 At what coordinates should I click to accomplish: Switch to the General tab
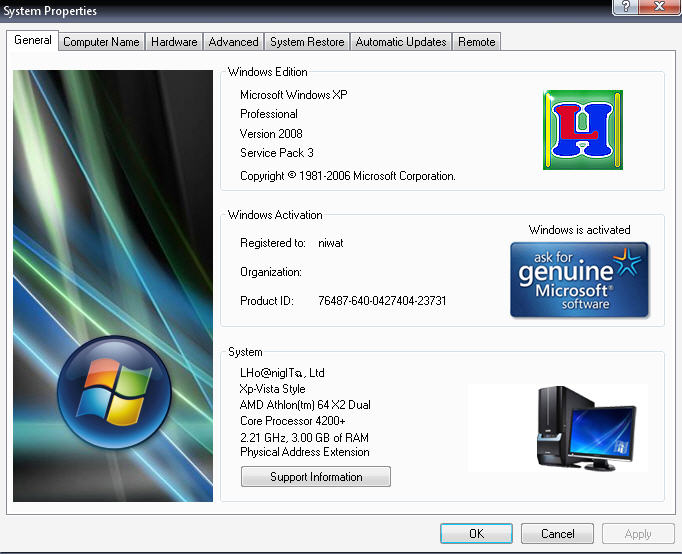(33, 40)
